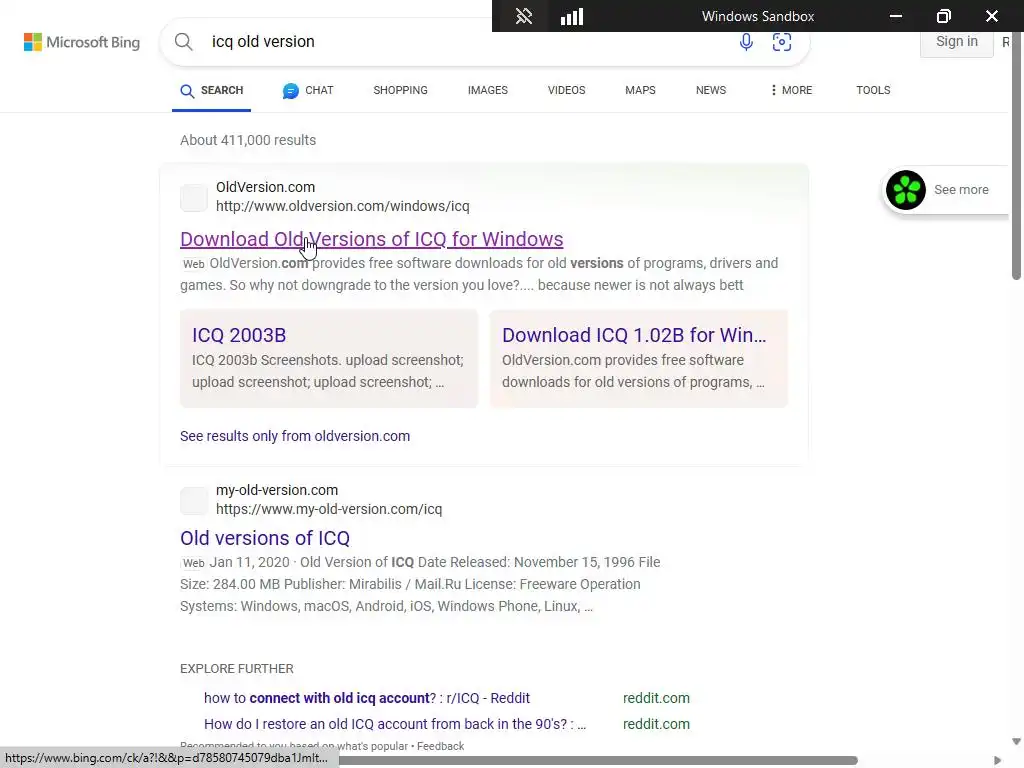Viewport: 1024px width, 768px height.
Task: Open the MAPS tab
Action: [x=640, y=90]
